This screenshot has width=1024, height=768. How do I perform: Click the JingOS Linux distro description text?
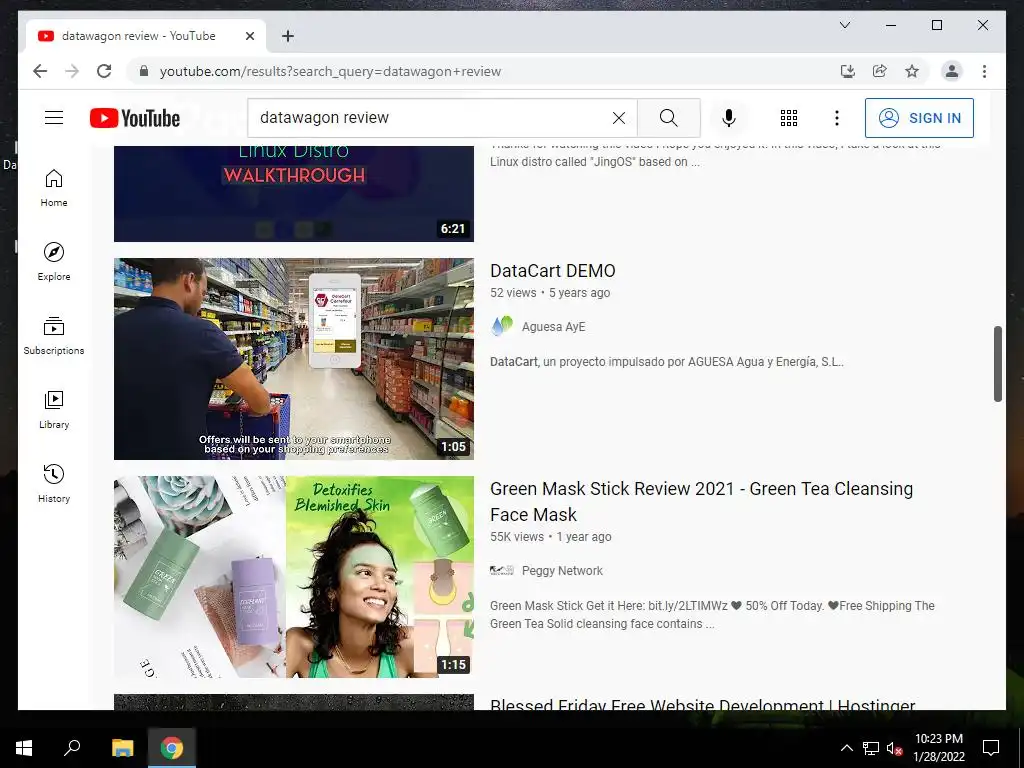click(x=715, y=155)
